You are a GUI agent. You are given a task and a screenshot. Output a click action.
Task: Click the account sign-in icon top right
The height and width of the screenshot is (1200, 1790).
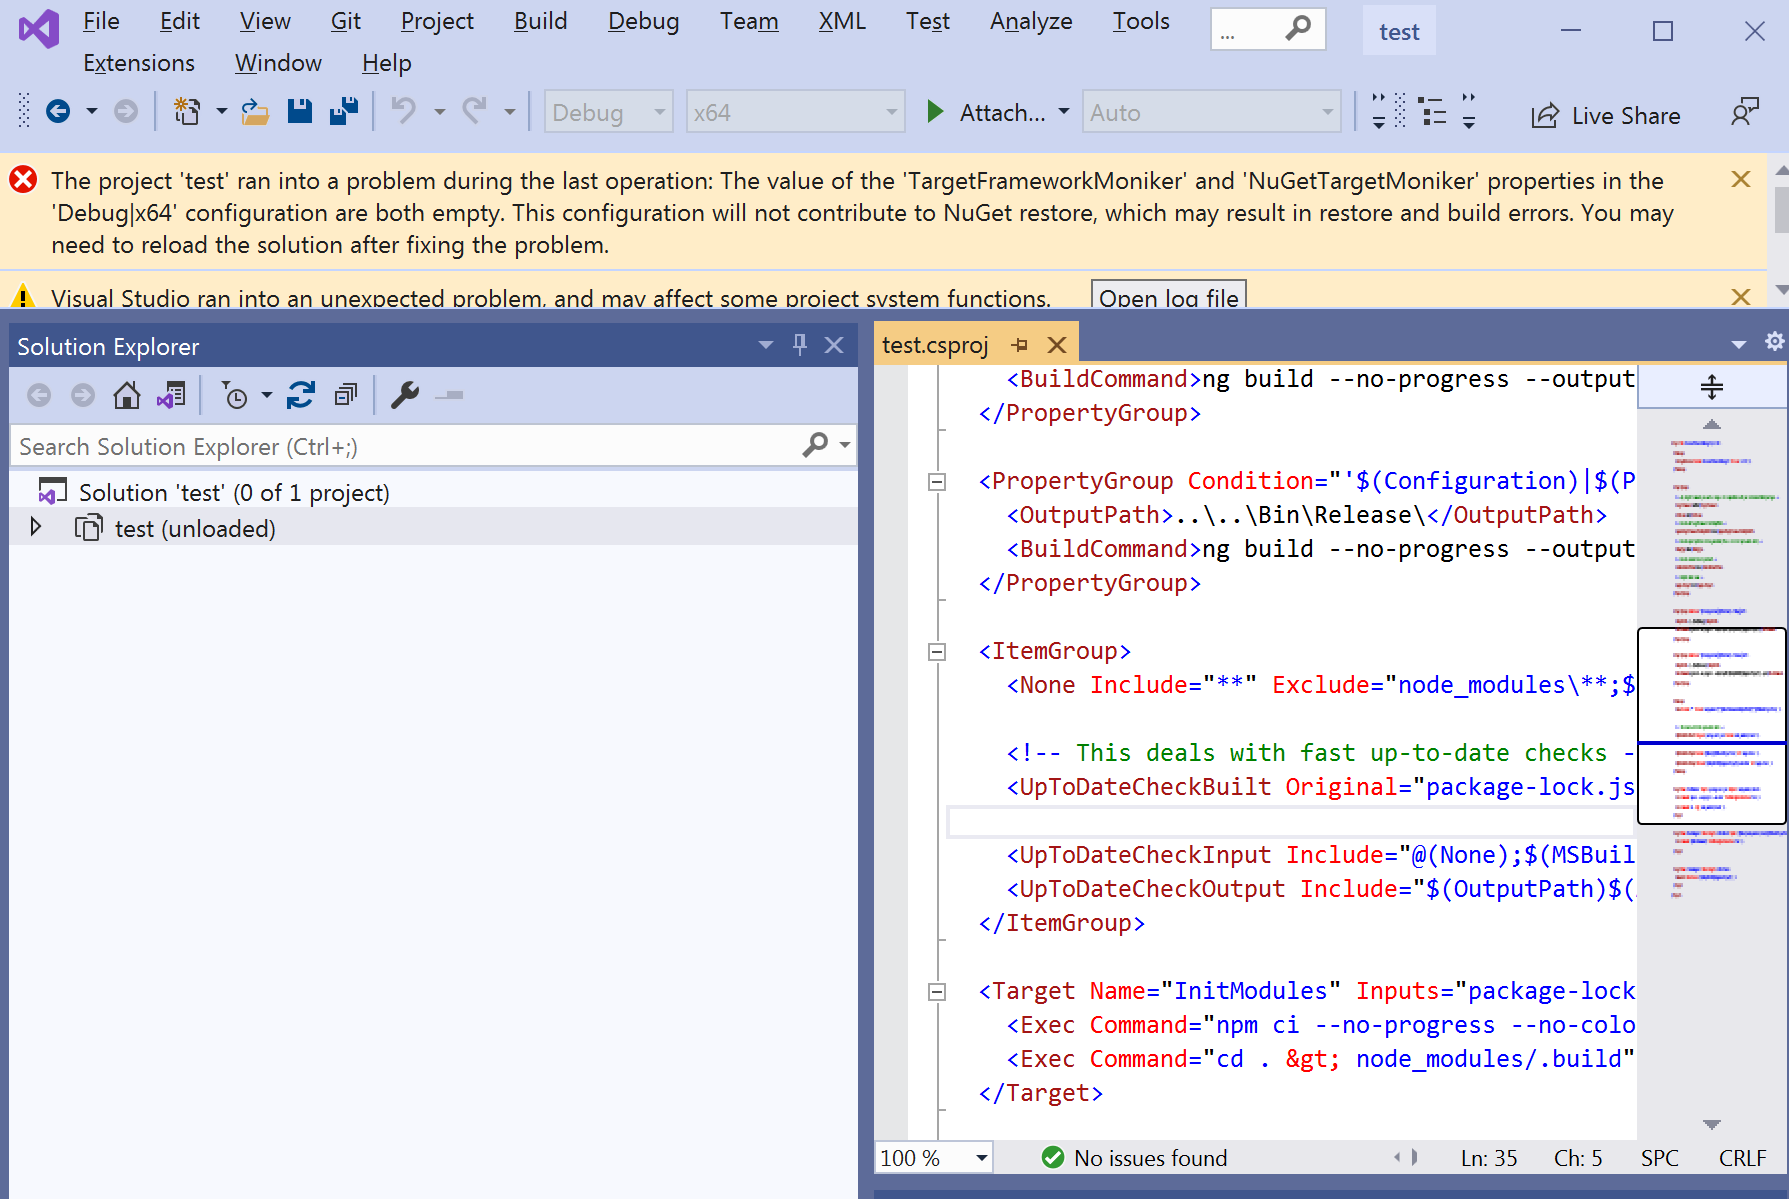pyautogui.click(x=1747, y=110)
